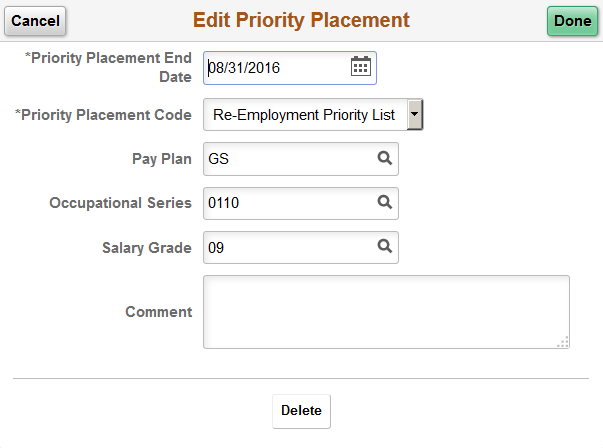Click the Comment box resize handle

click(563, 342)
